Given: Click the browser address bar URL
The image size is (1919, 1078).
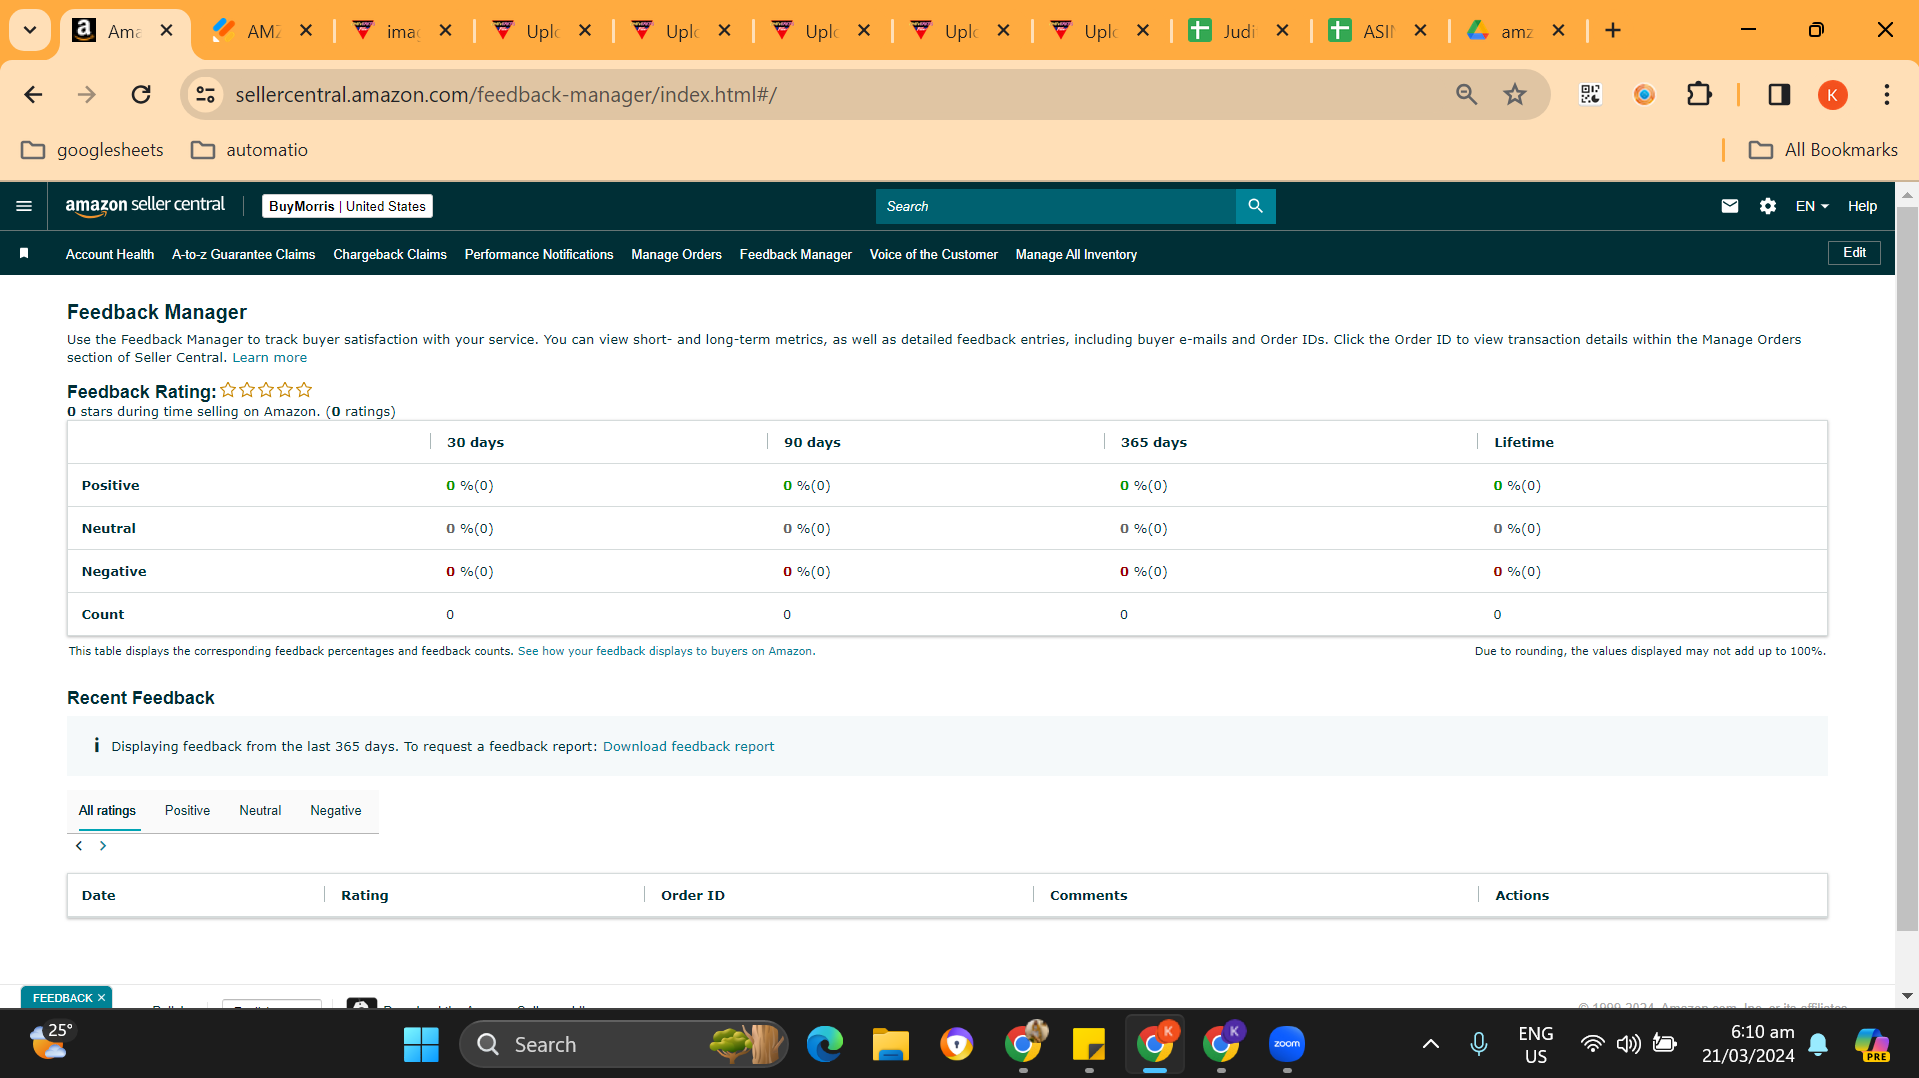Looking at the screenshot, I should tap(506, 95).
